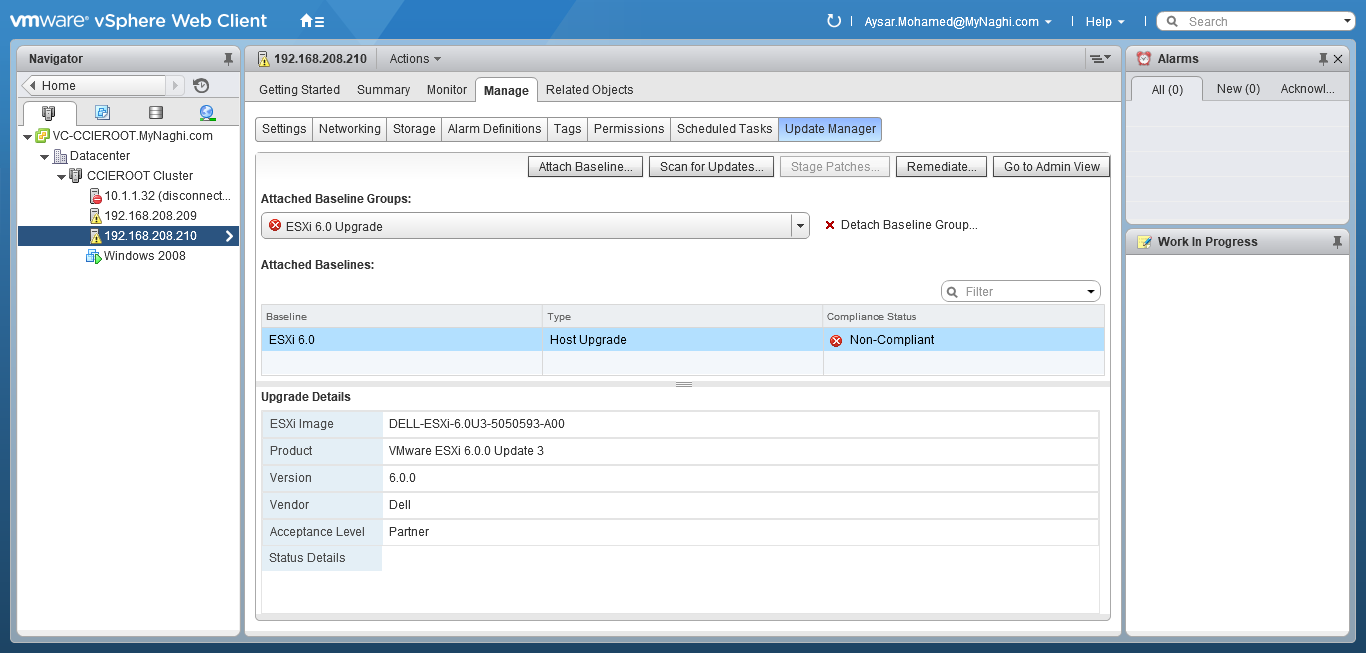The width and height of the screenshot is (1366, 653).
Task: Click the refresh icon in top bar
Action: (834, 21)
